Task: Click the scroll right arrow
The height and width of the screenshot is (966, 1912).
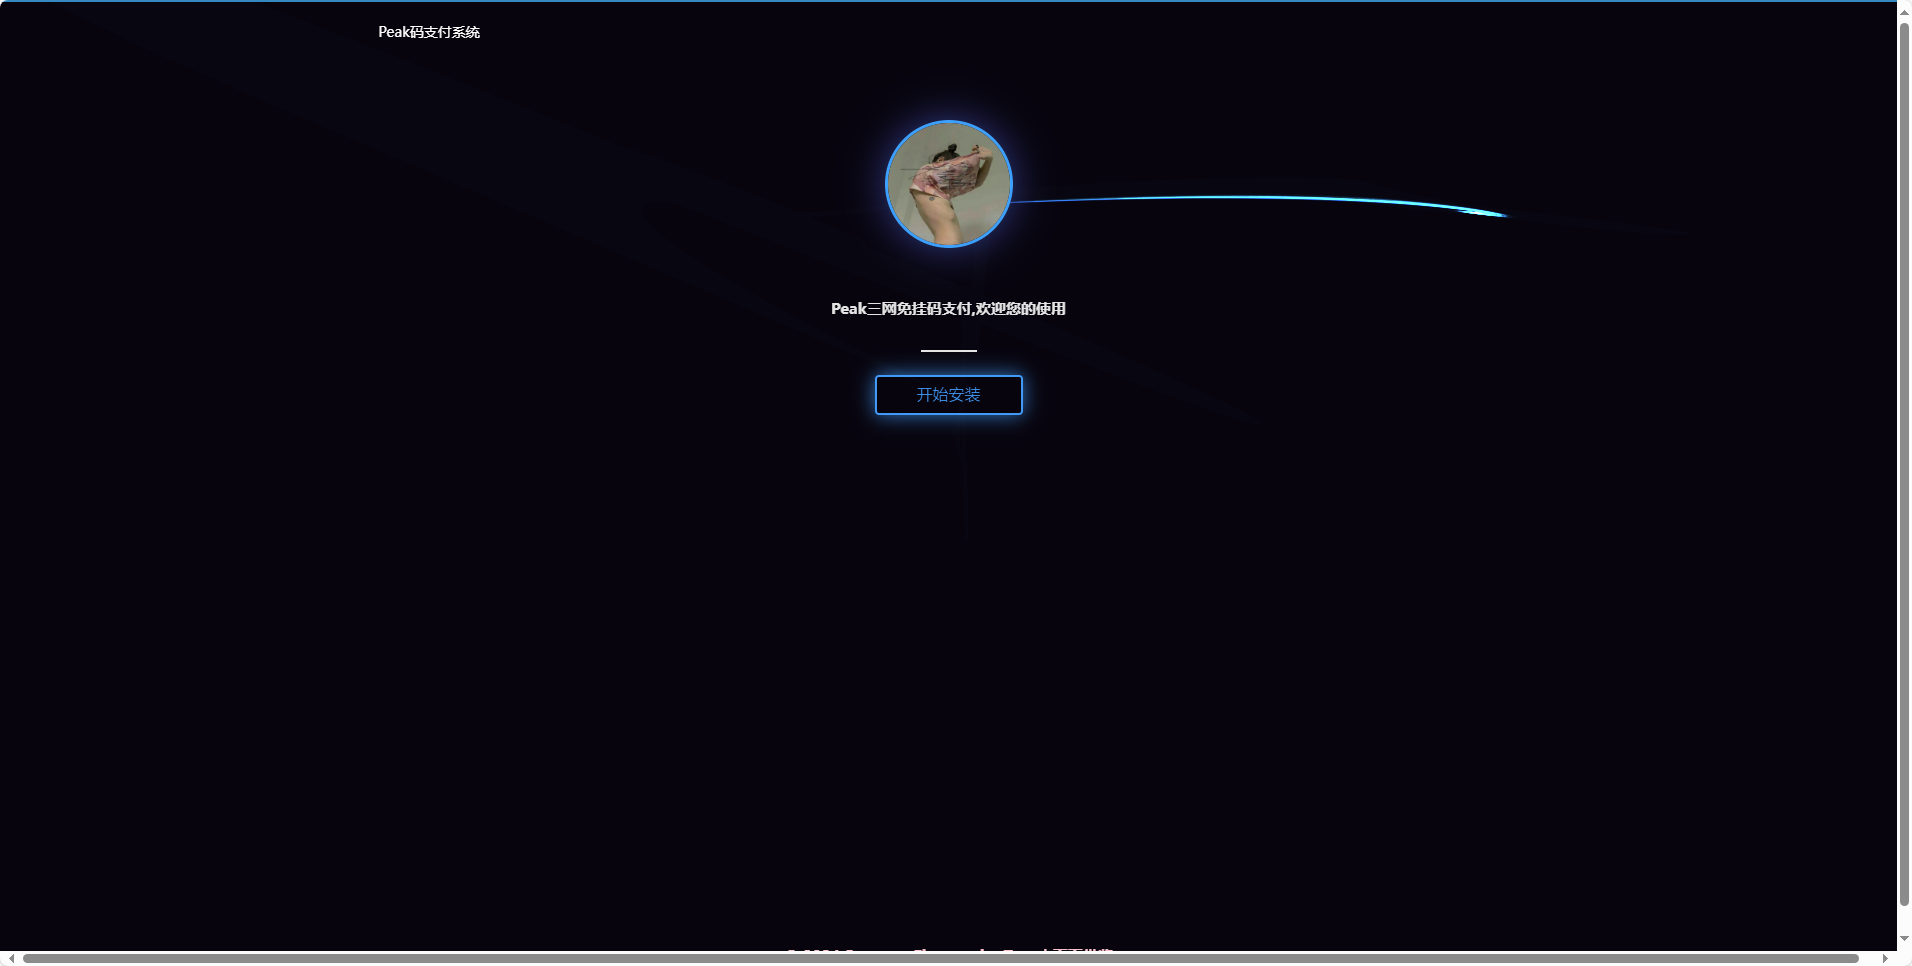Action: point(1885,958)
